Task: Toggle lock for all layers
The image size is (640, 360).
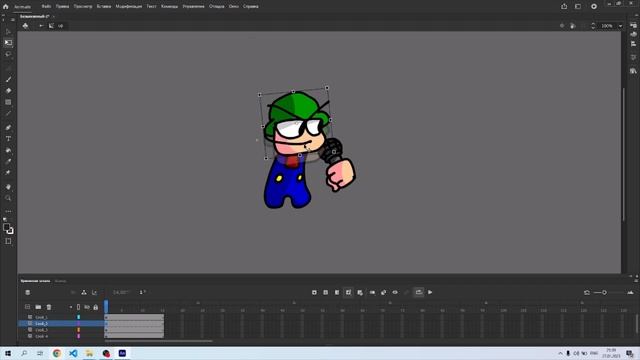Action: [96, 307]
